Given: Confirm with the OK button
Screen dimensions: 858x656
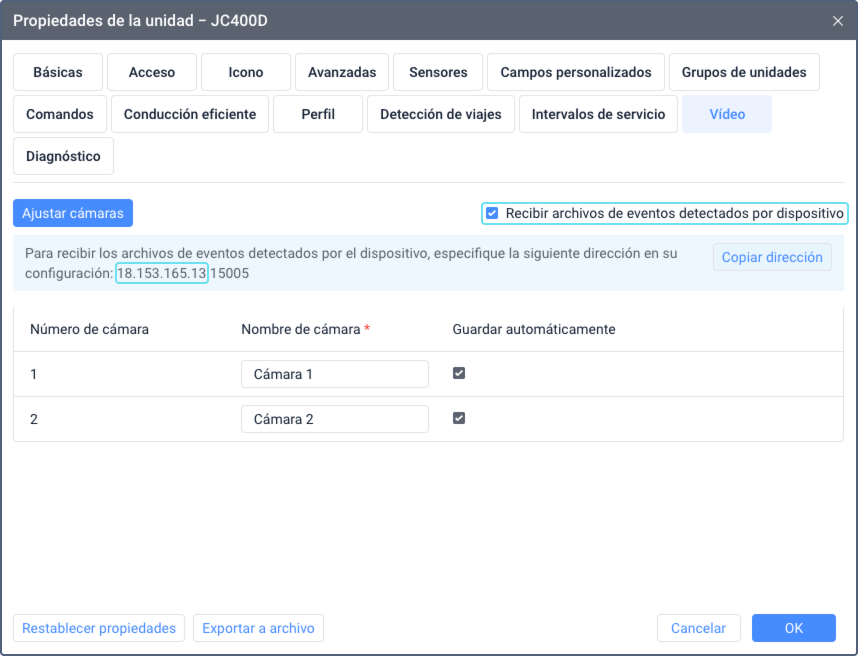Looking at the screenshot, I should coord(793,628).
